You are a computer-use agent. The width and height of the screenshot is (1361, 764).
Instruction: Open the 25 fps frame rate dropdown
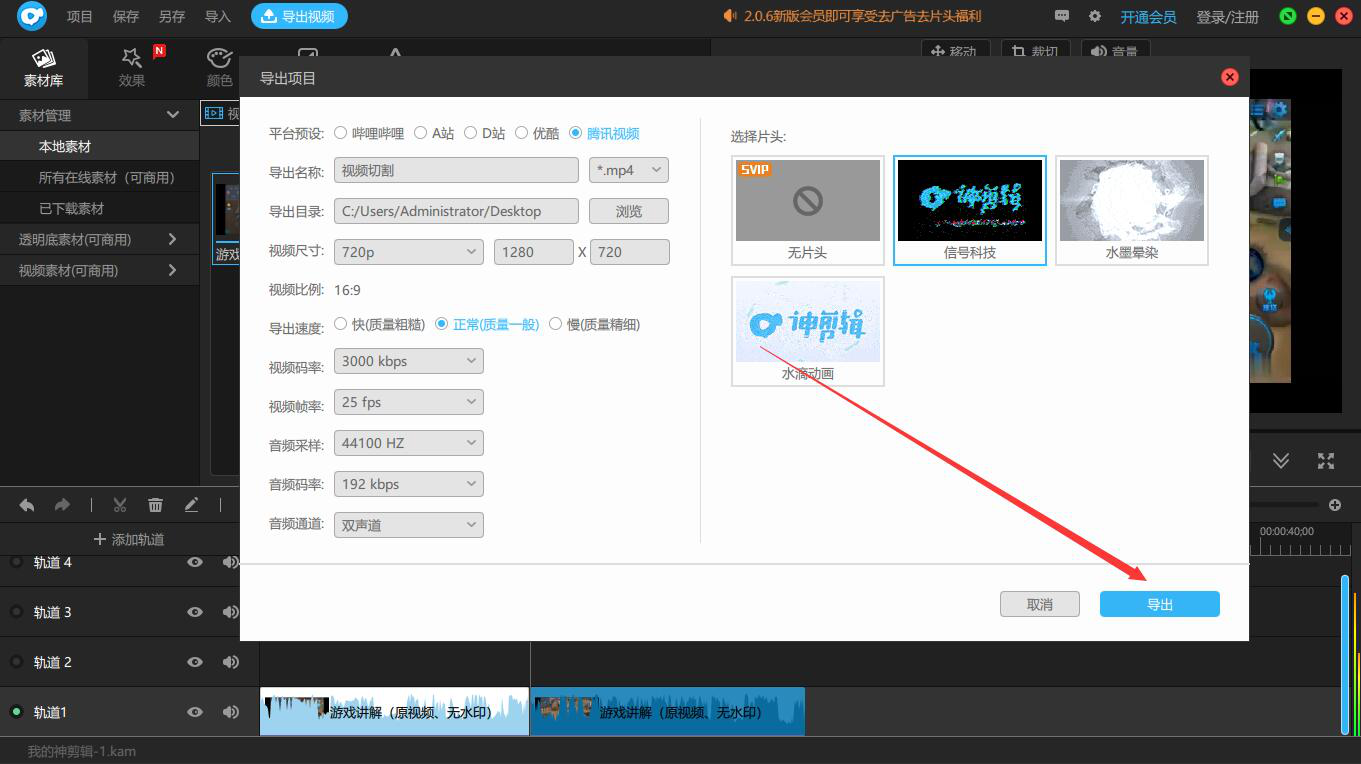(x=408, y=402)
